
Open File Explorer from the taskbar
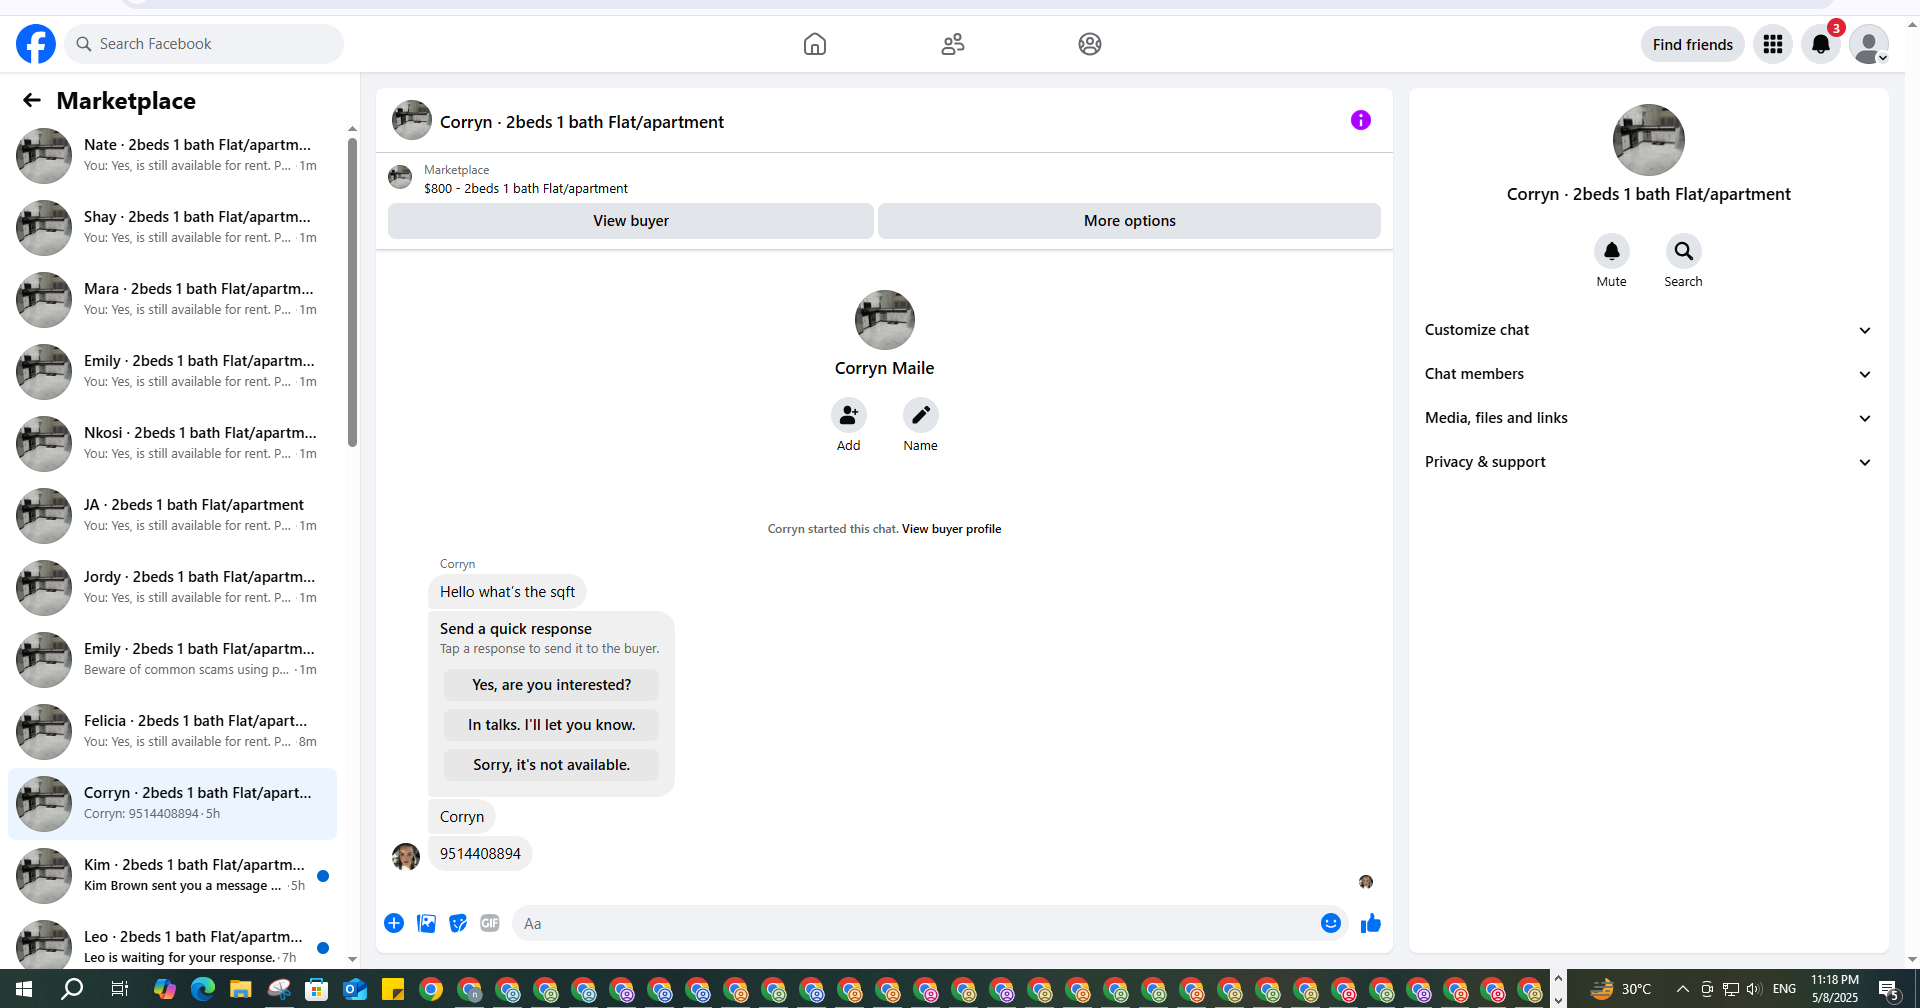pyautogui.click(x=241, y=989)
